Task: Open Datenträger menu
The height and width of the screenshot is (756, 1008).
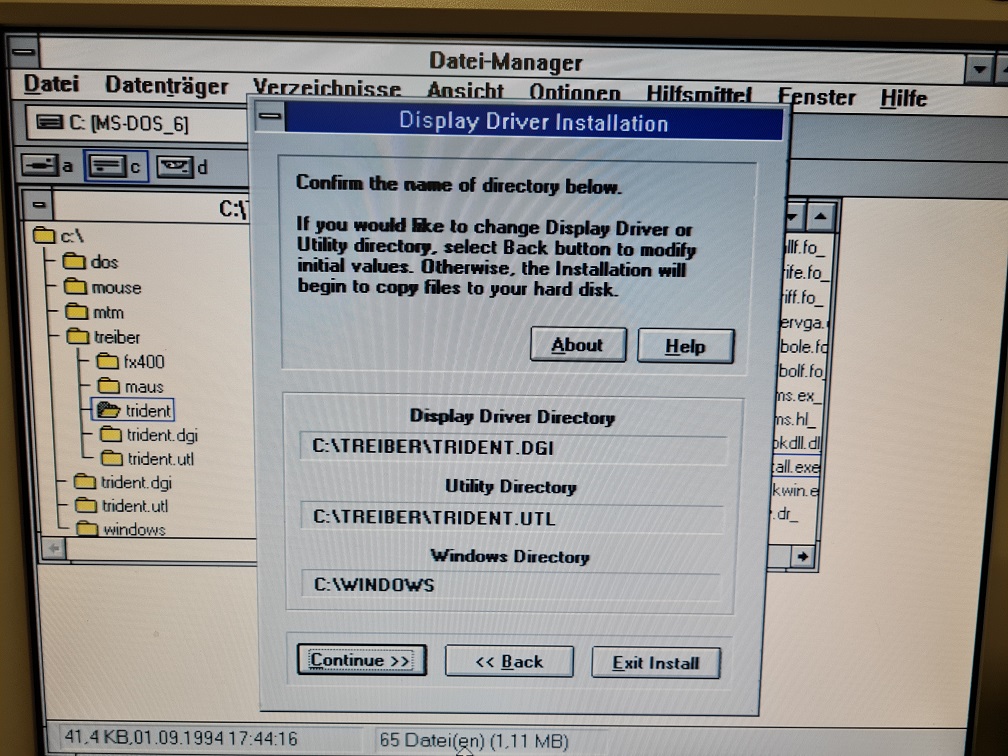Action: (166, 86)
